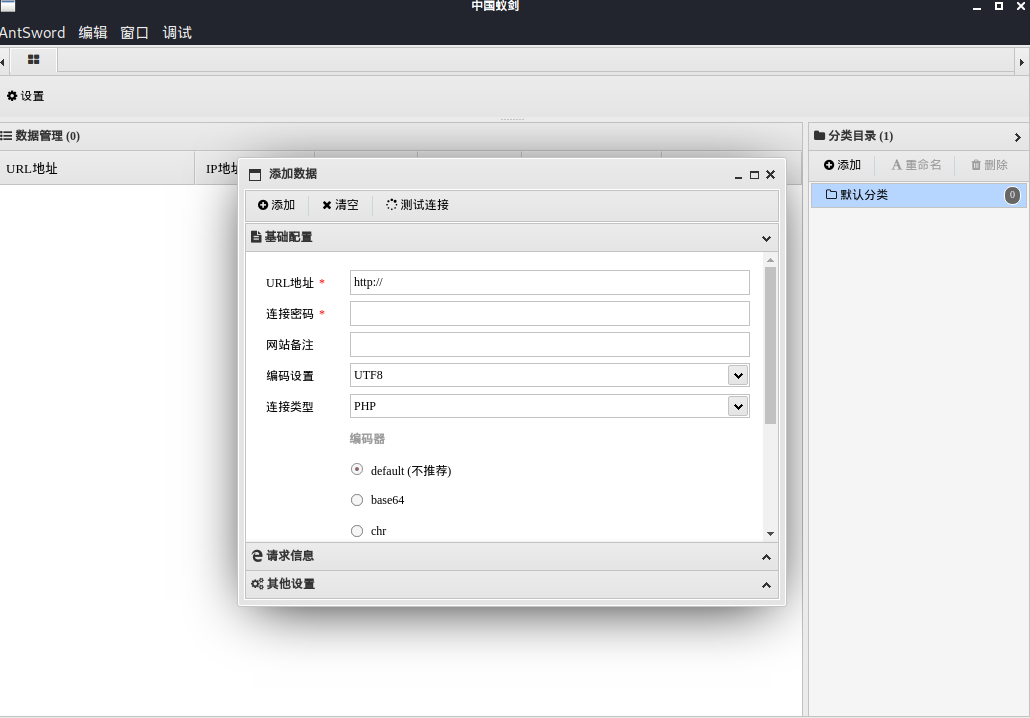The image size is (1030, 718).
Task: Minimize the 添加数据 dialog
Action: pos(738,175)
